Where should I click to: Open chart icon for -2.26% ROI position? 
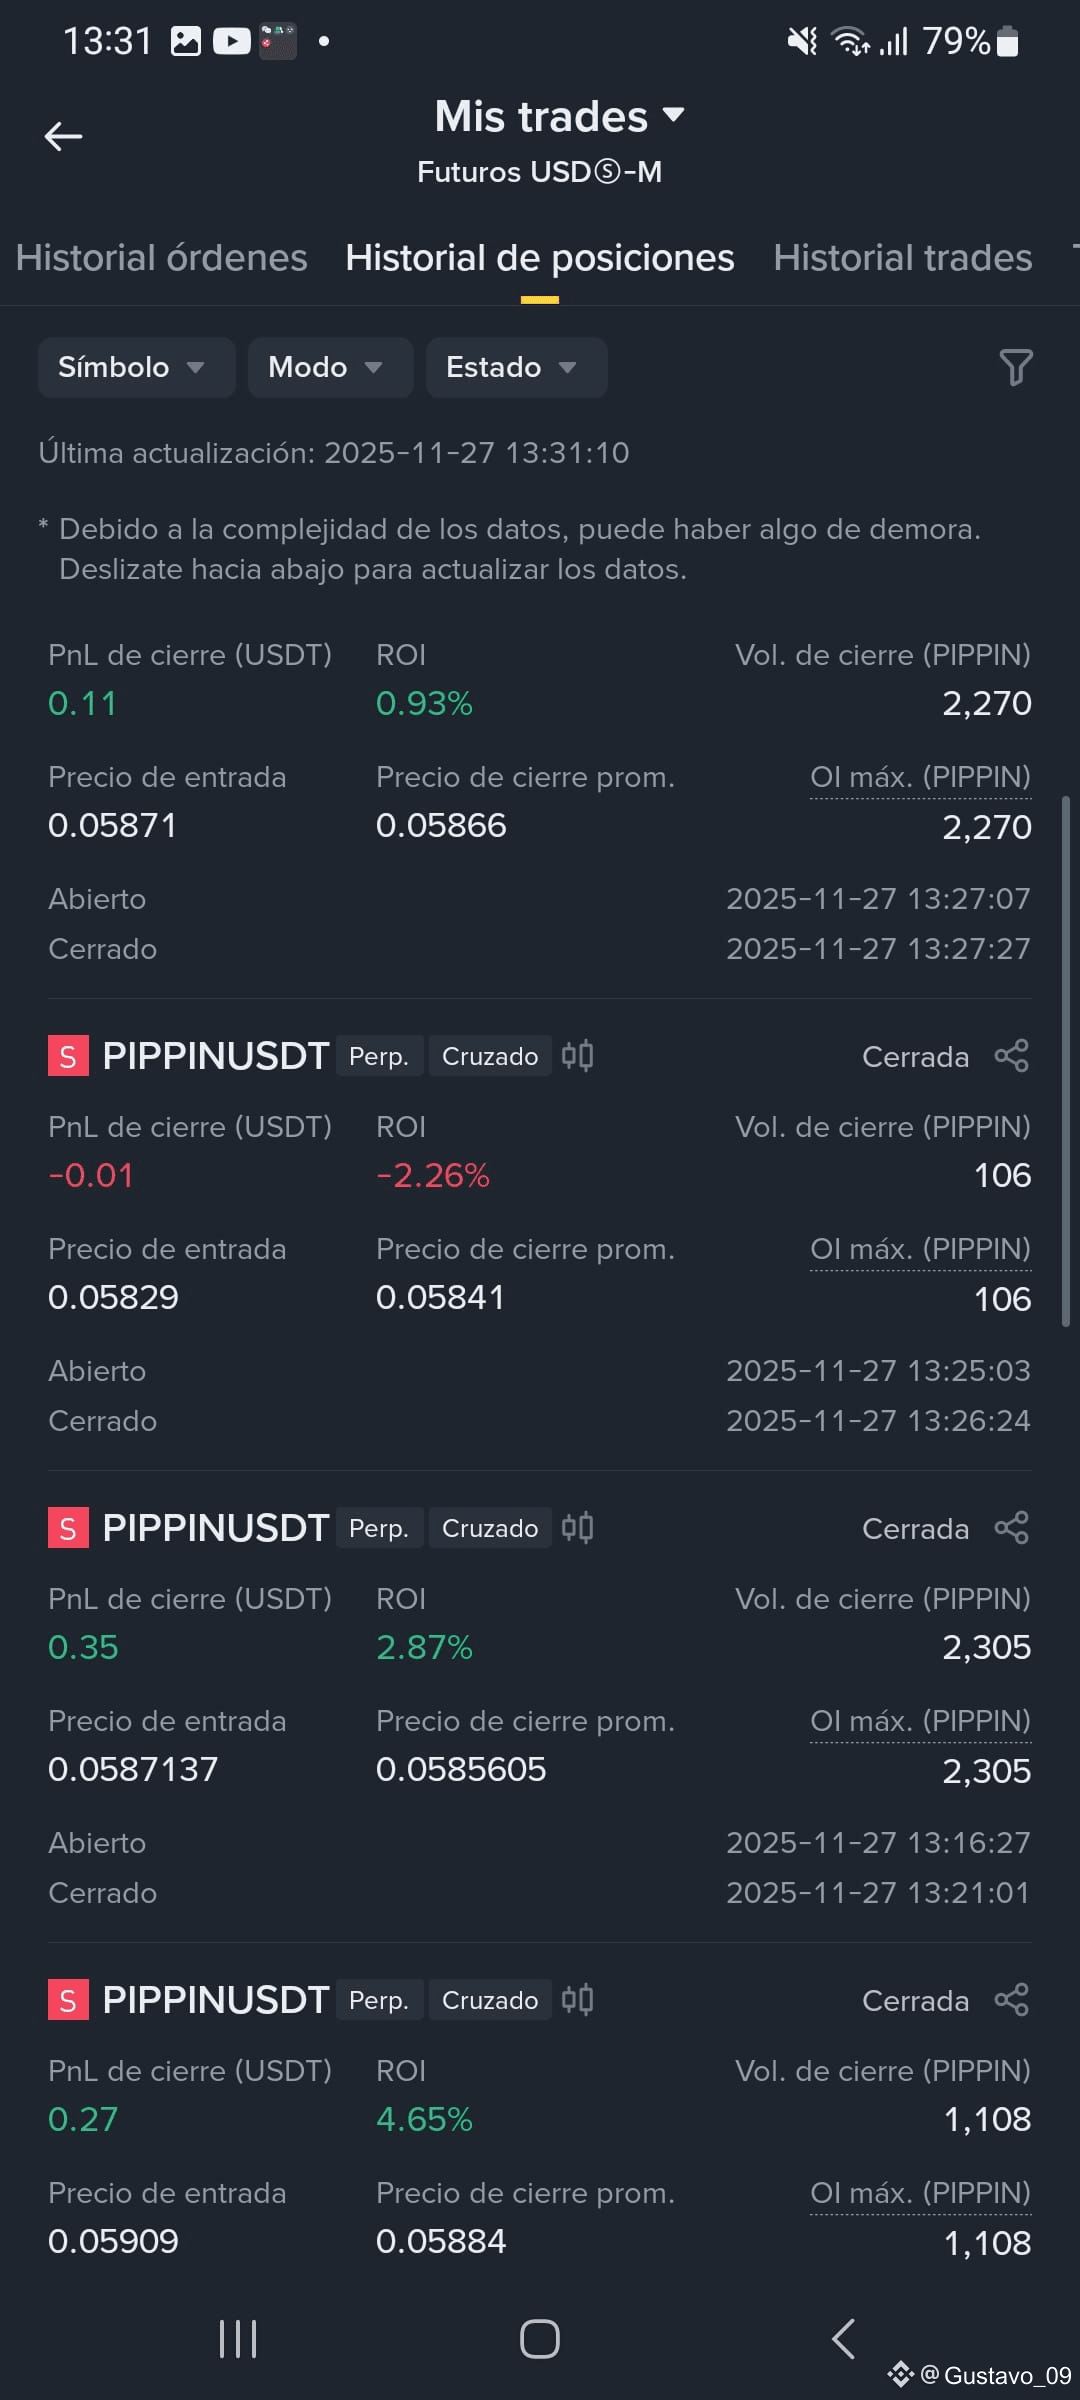(x=578, y=1056)
